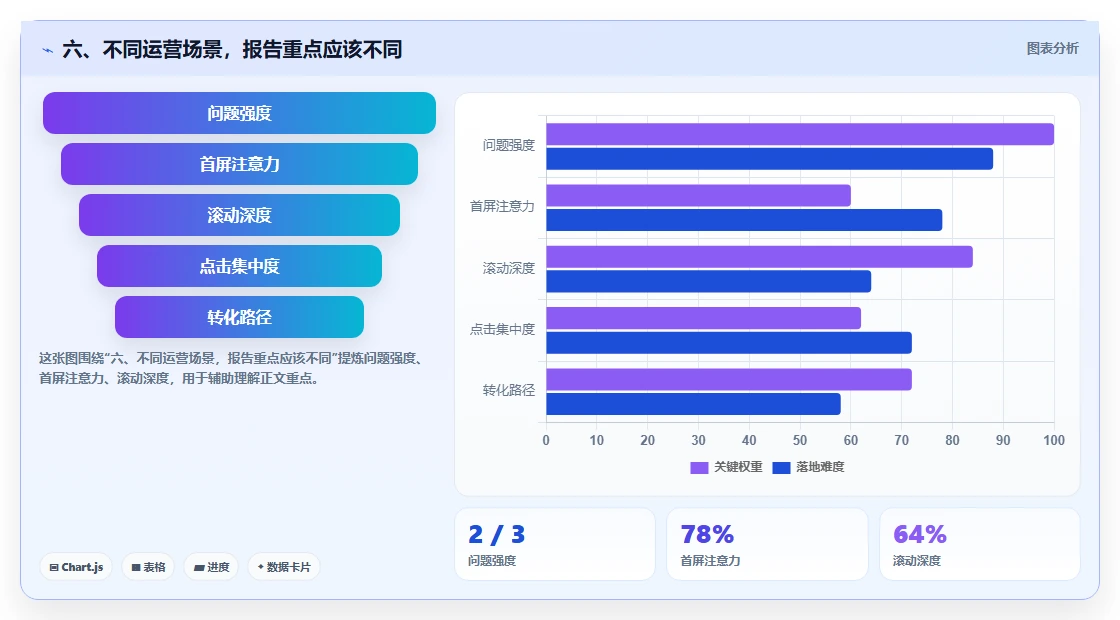Click the blue 转化路径 bar in chart
This screenshot has width=1120, height=620.
pyautogui.click(x=694, y=404)
